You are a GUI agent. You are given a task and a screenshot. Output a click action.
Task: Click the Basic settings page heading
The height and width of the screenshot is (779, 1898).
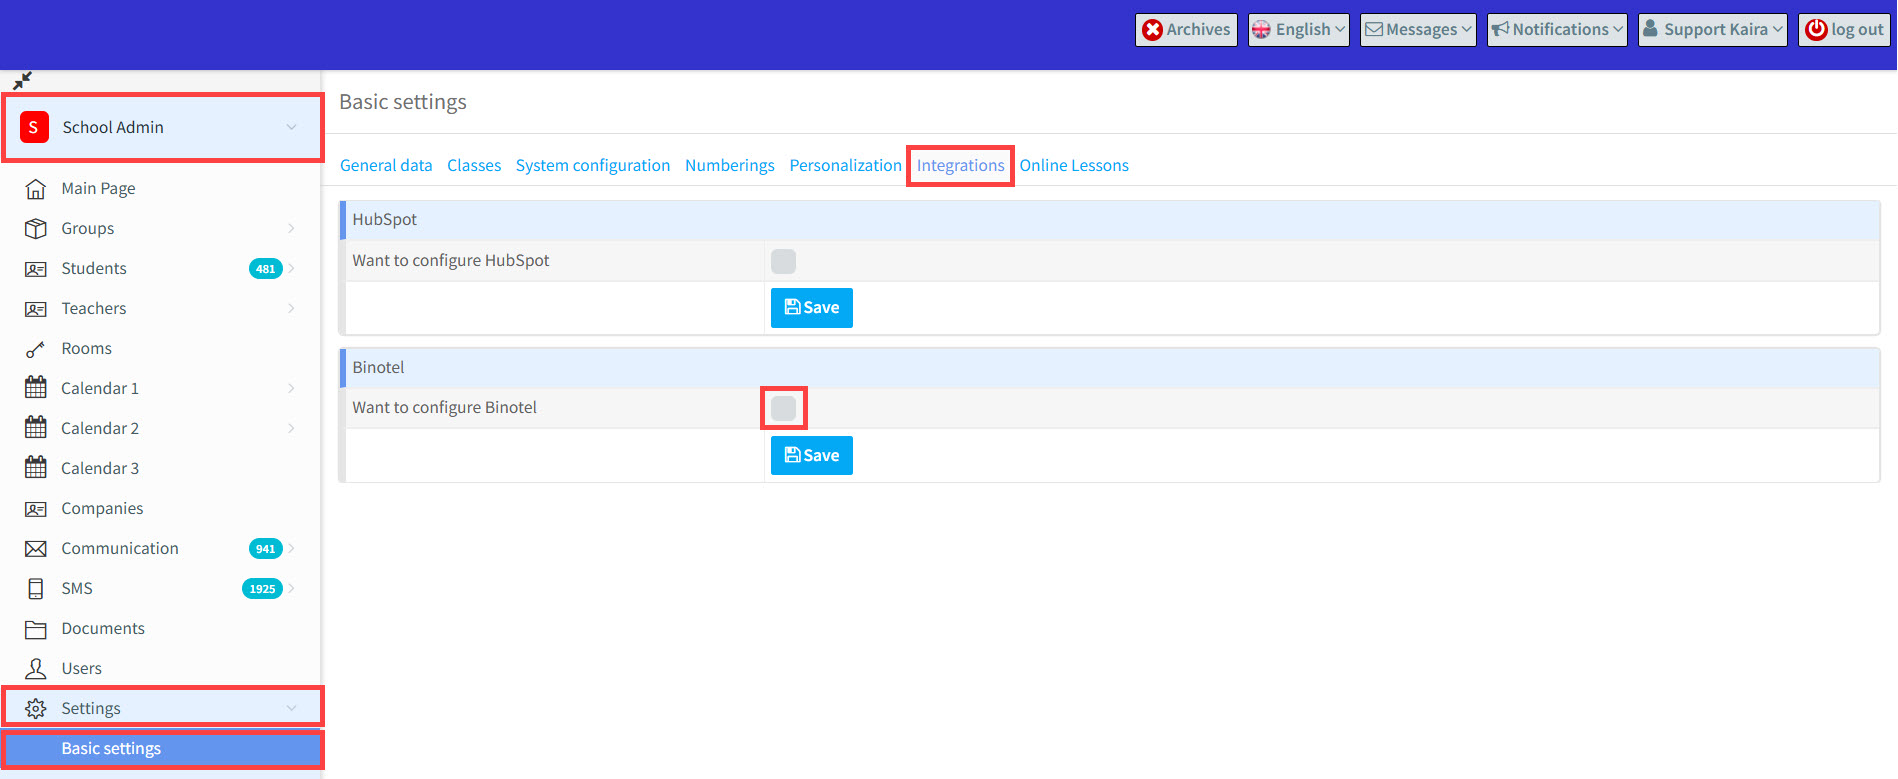pyautogui.click(x=403, y=102)
